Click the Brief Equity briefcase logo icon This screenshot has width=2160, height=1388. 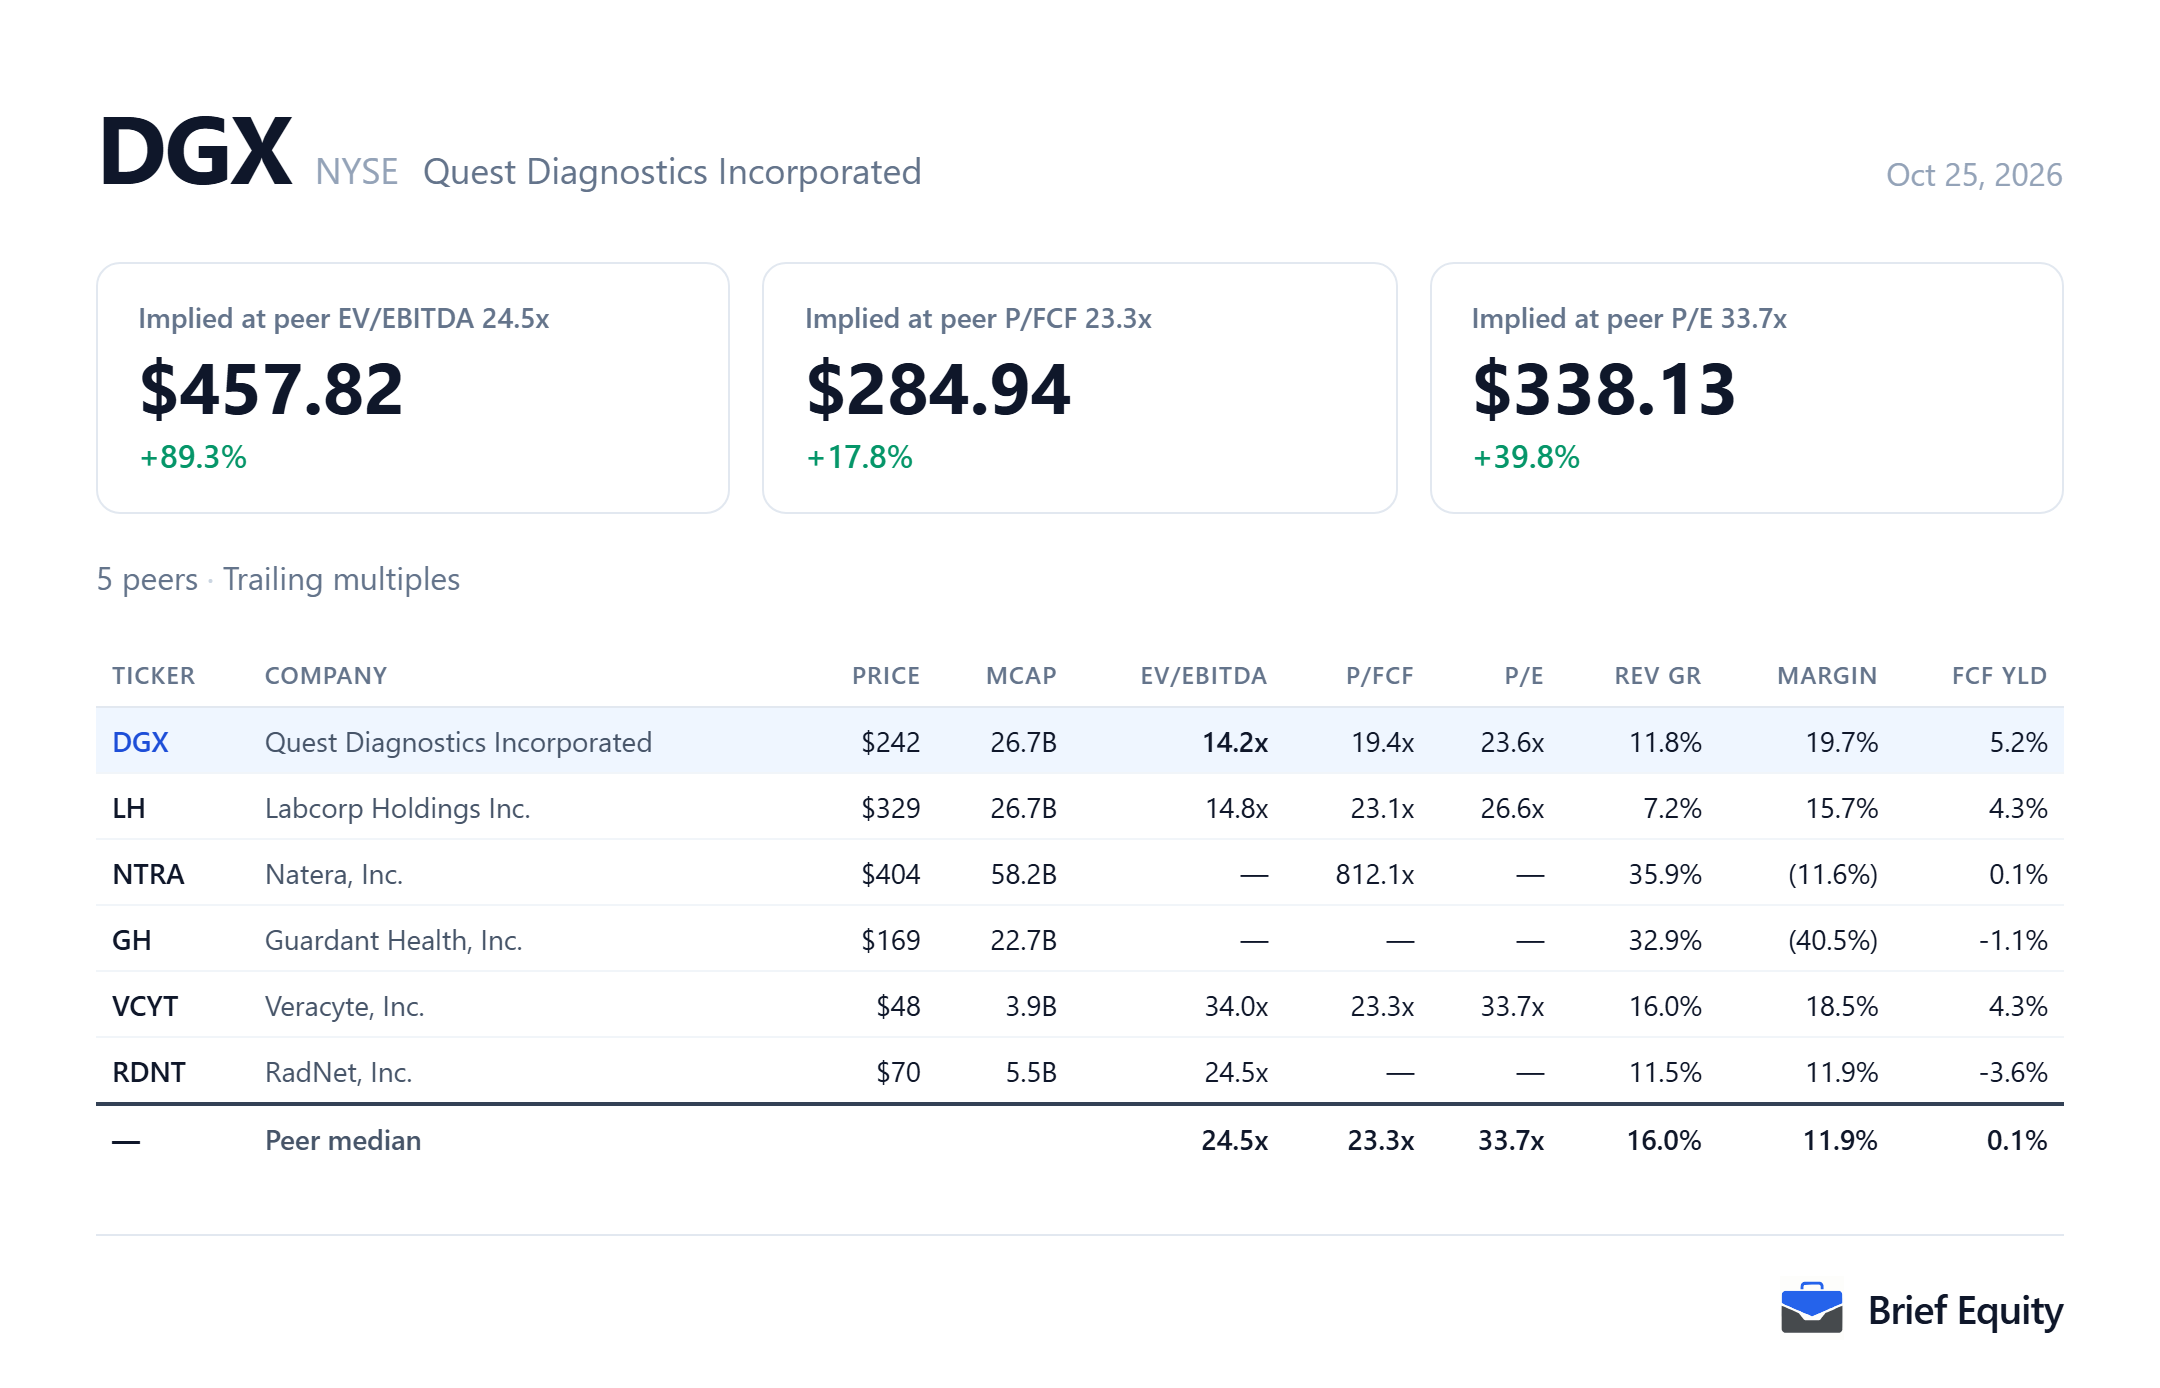pos(1811,1308)
